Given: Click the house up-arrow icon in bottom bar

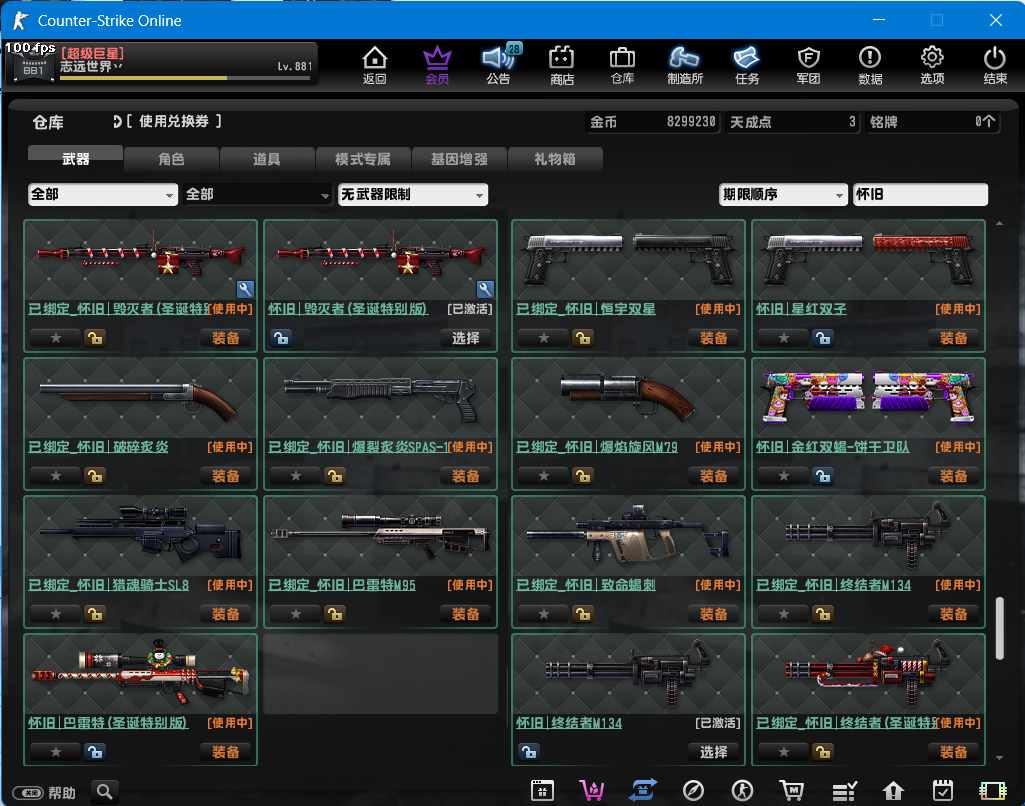Looking at the screenshot, I should [893, 791].
